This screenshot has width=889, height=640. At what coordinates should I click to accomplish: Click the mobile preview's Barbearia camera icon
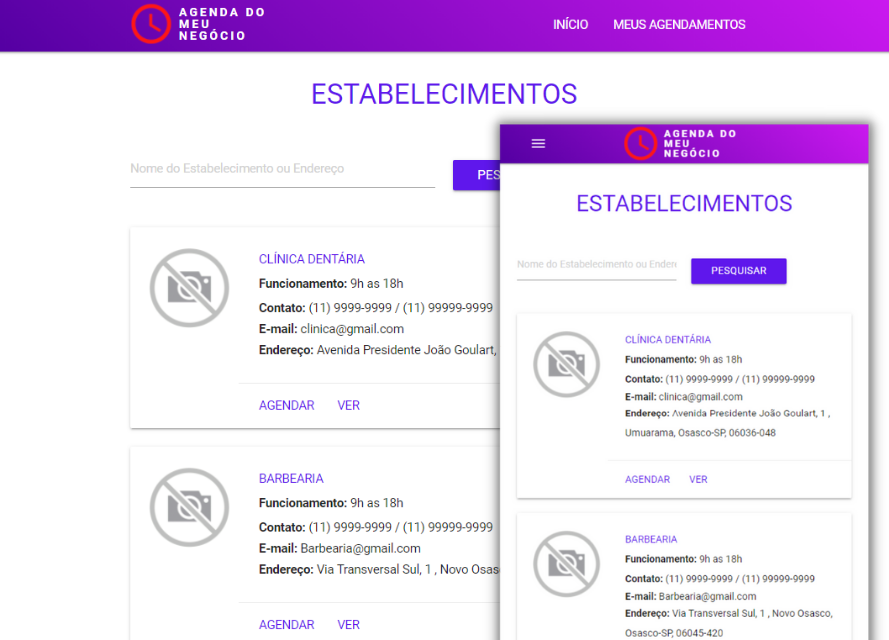[567, 564]
